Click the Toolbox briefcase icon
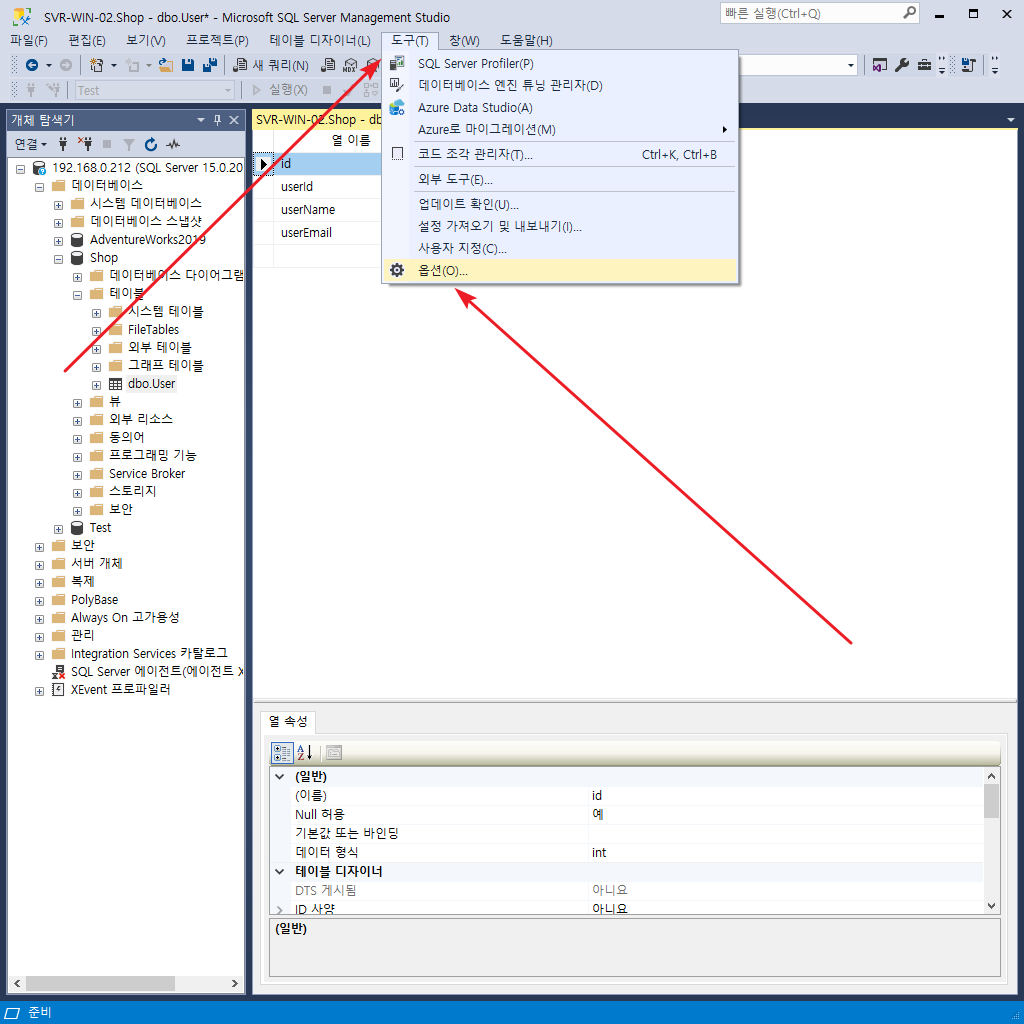The height and width of the screenshot is (1024, 1024). point(924,65)
